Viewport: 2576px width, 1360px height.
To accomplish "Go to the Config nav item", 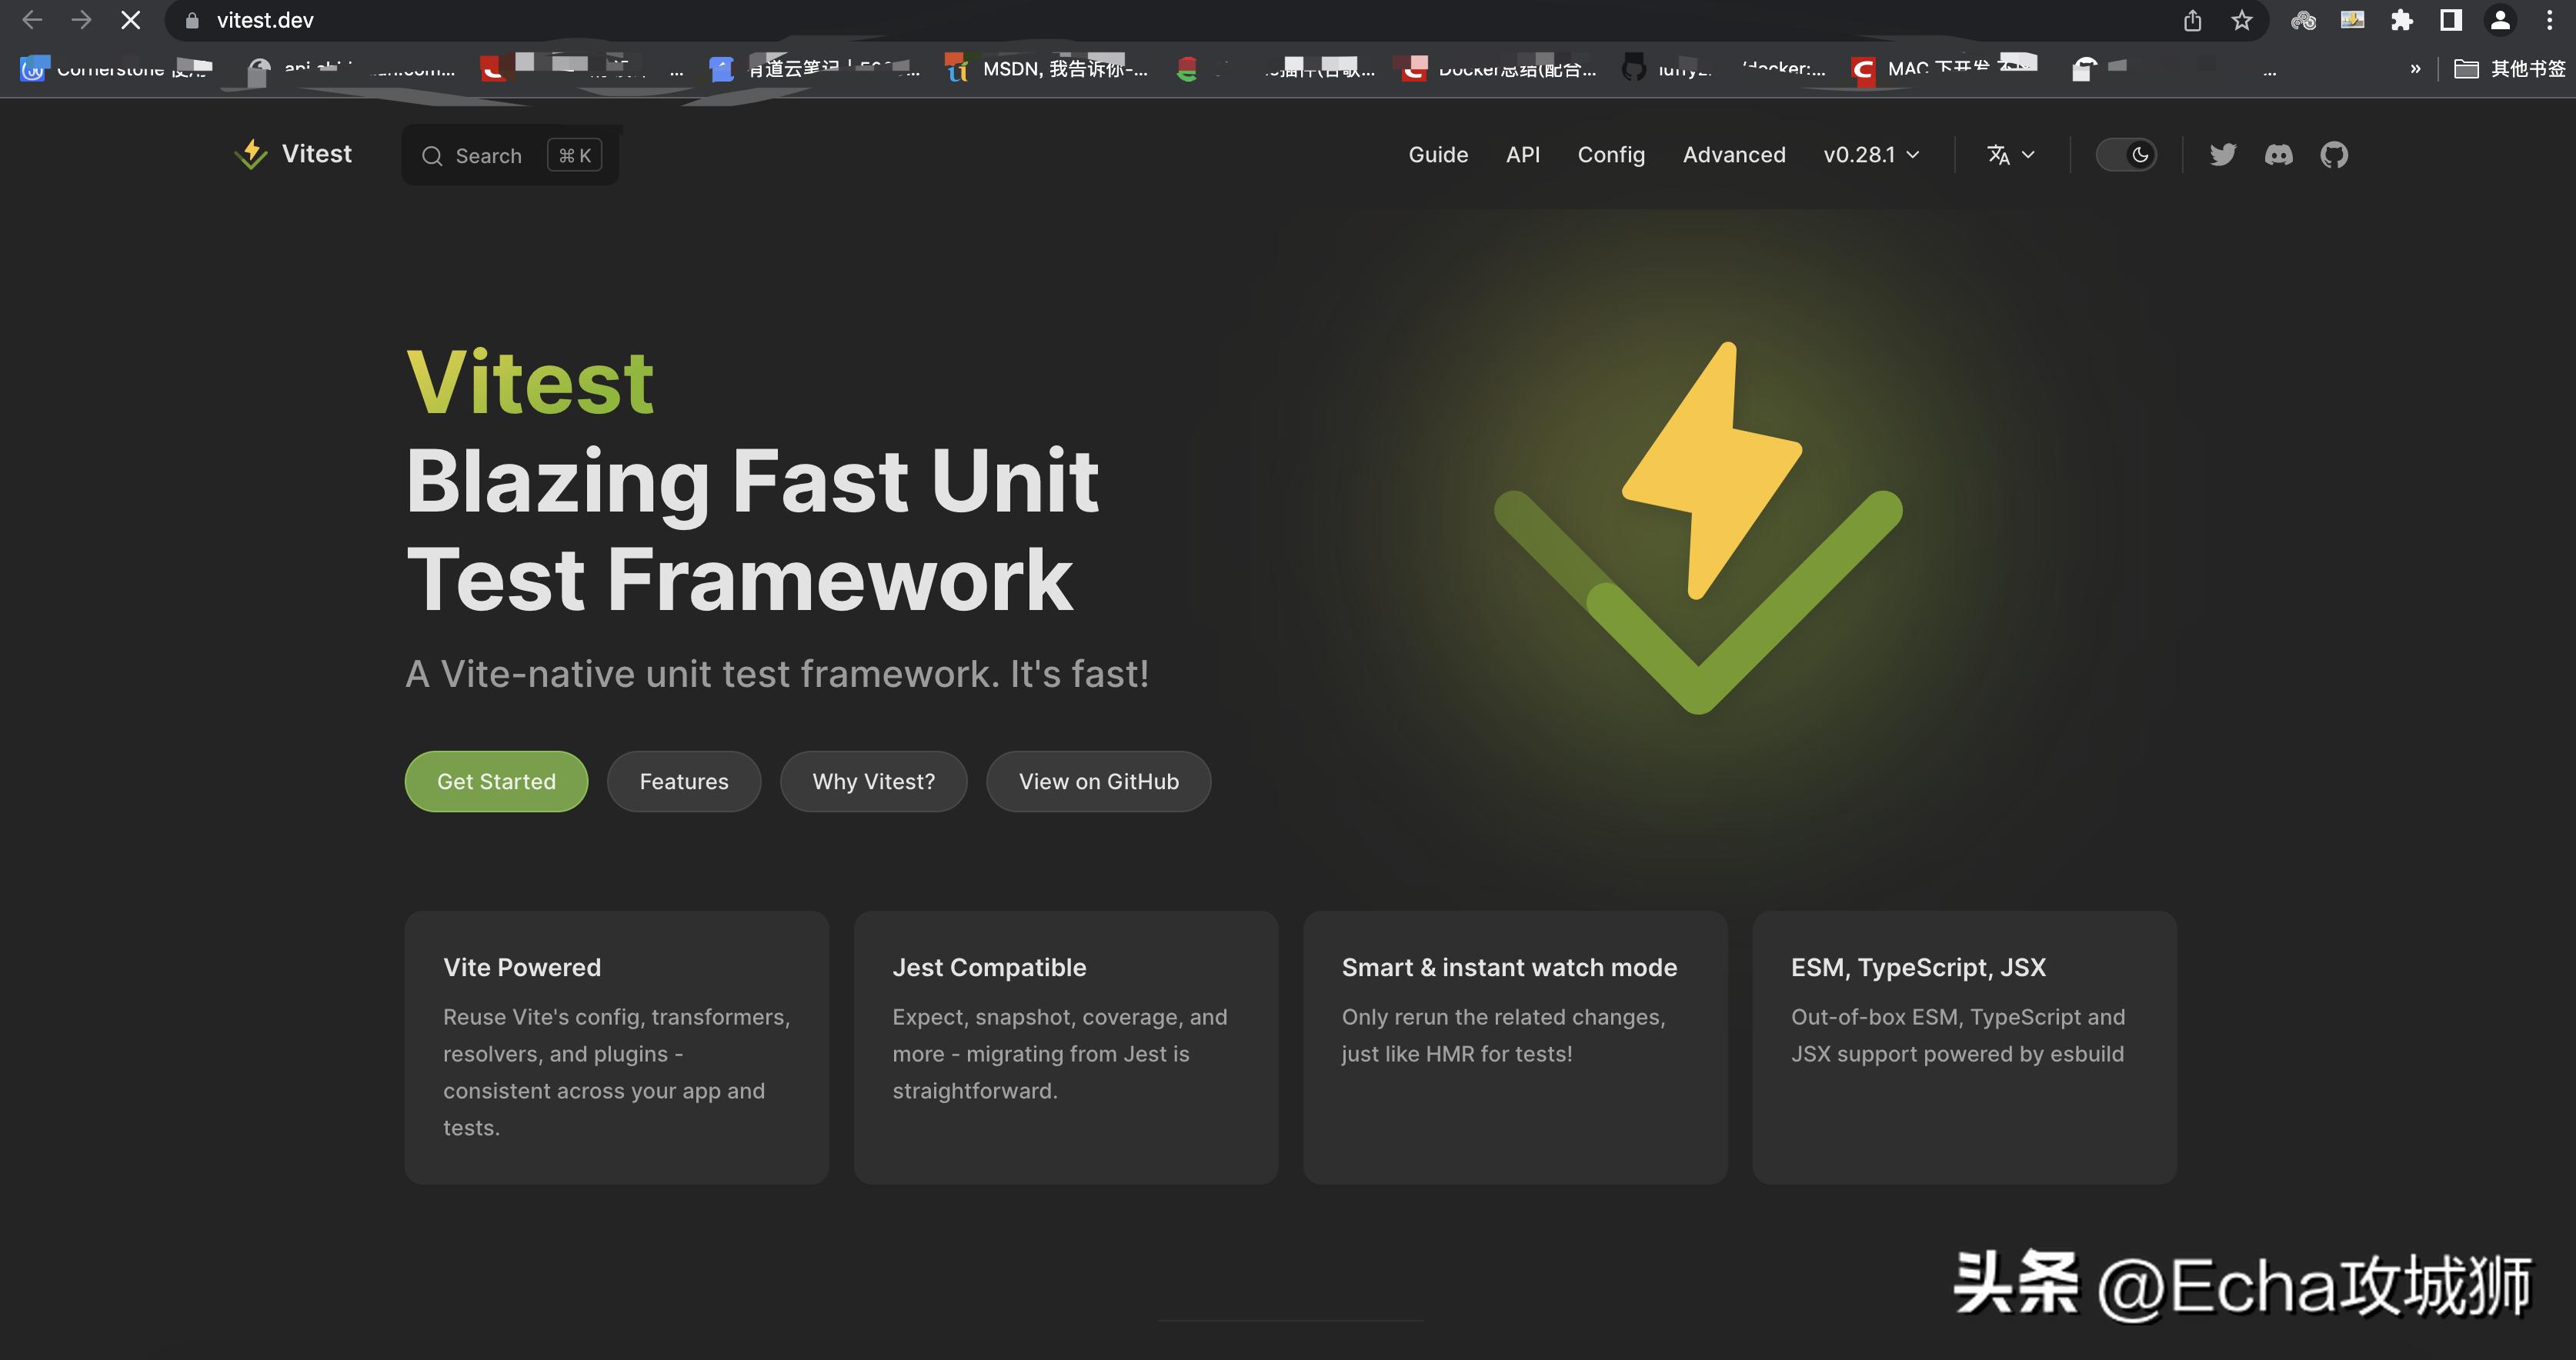I will click(x=1610, y=155).
